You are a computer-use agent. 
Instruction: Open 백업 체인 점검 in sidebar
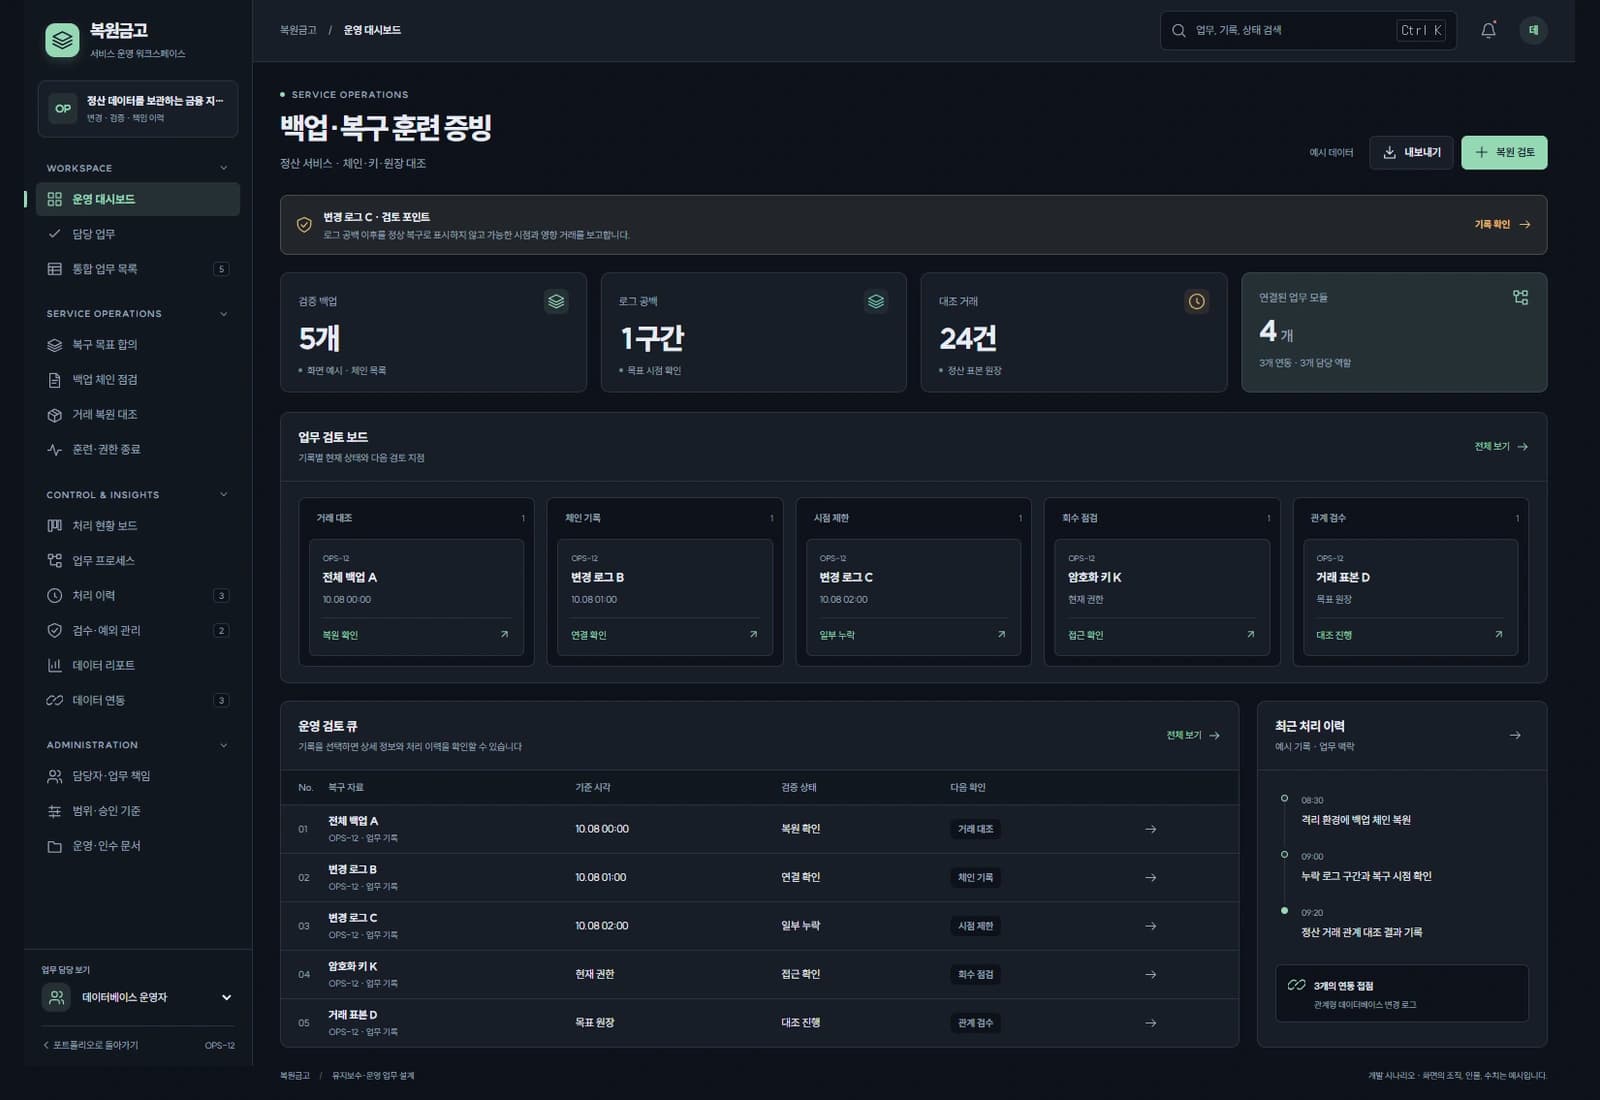point(138,380)
